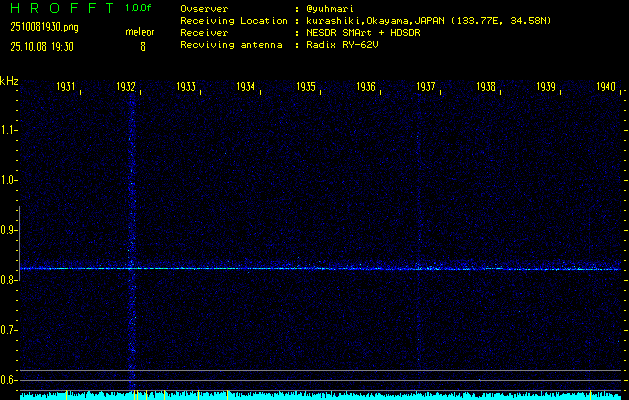Click the receiver name NESDR SMArt + HDSDR

tap(362, 33)
